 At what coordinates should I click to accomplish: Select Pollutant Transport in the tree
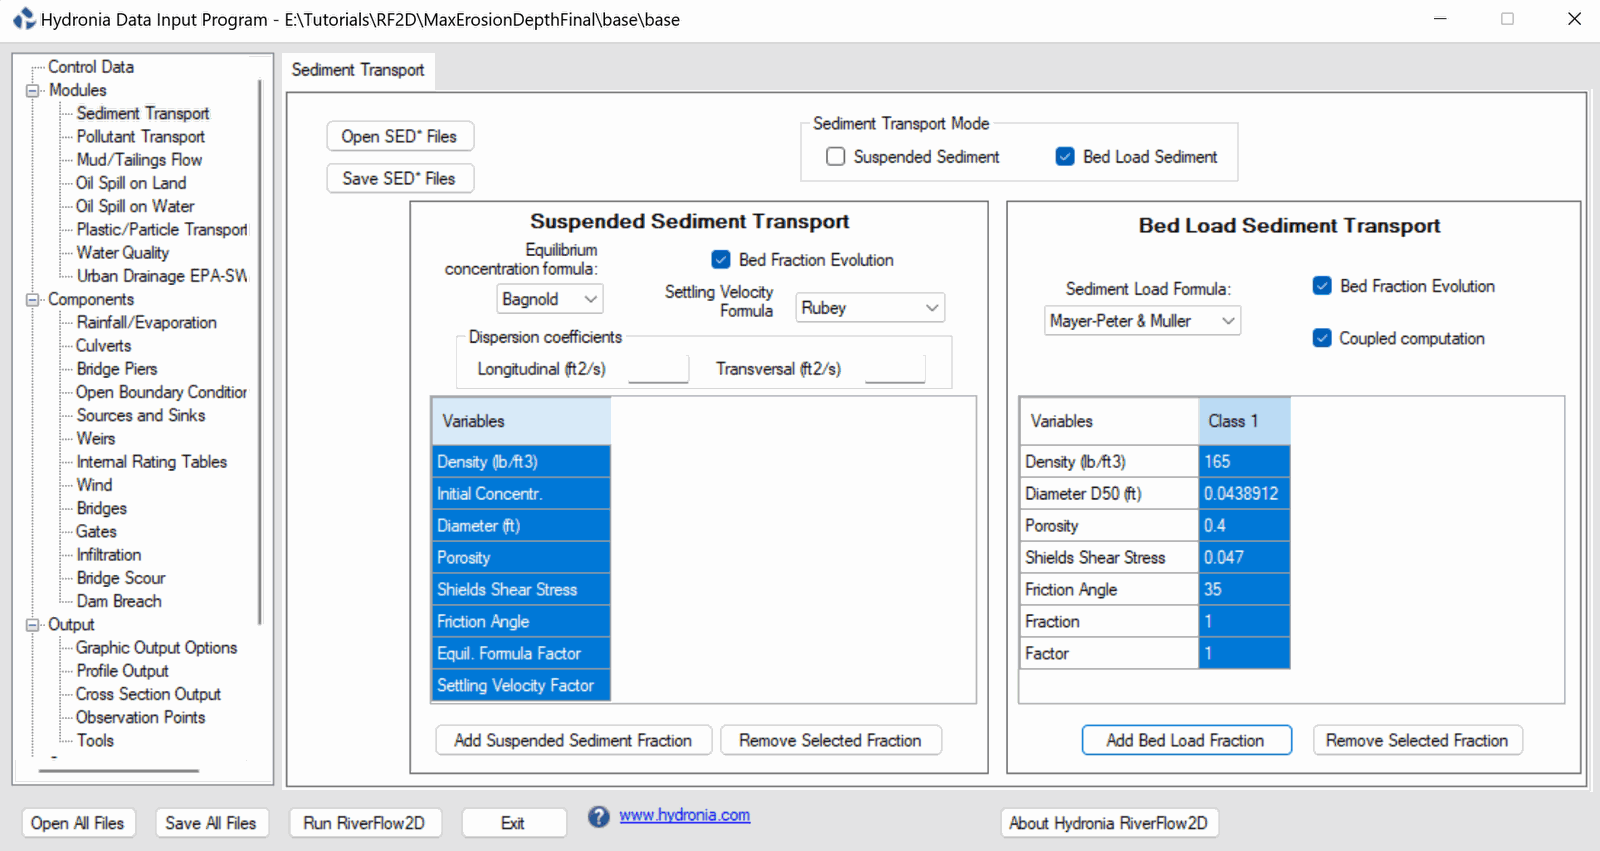click(140, 137)
